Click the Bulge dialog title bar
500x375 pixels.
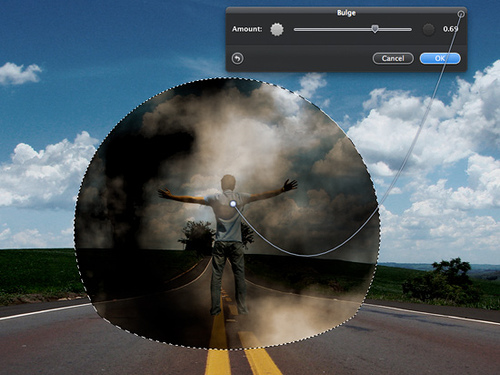click(346, 13)
